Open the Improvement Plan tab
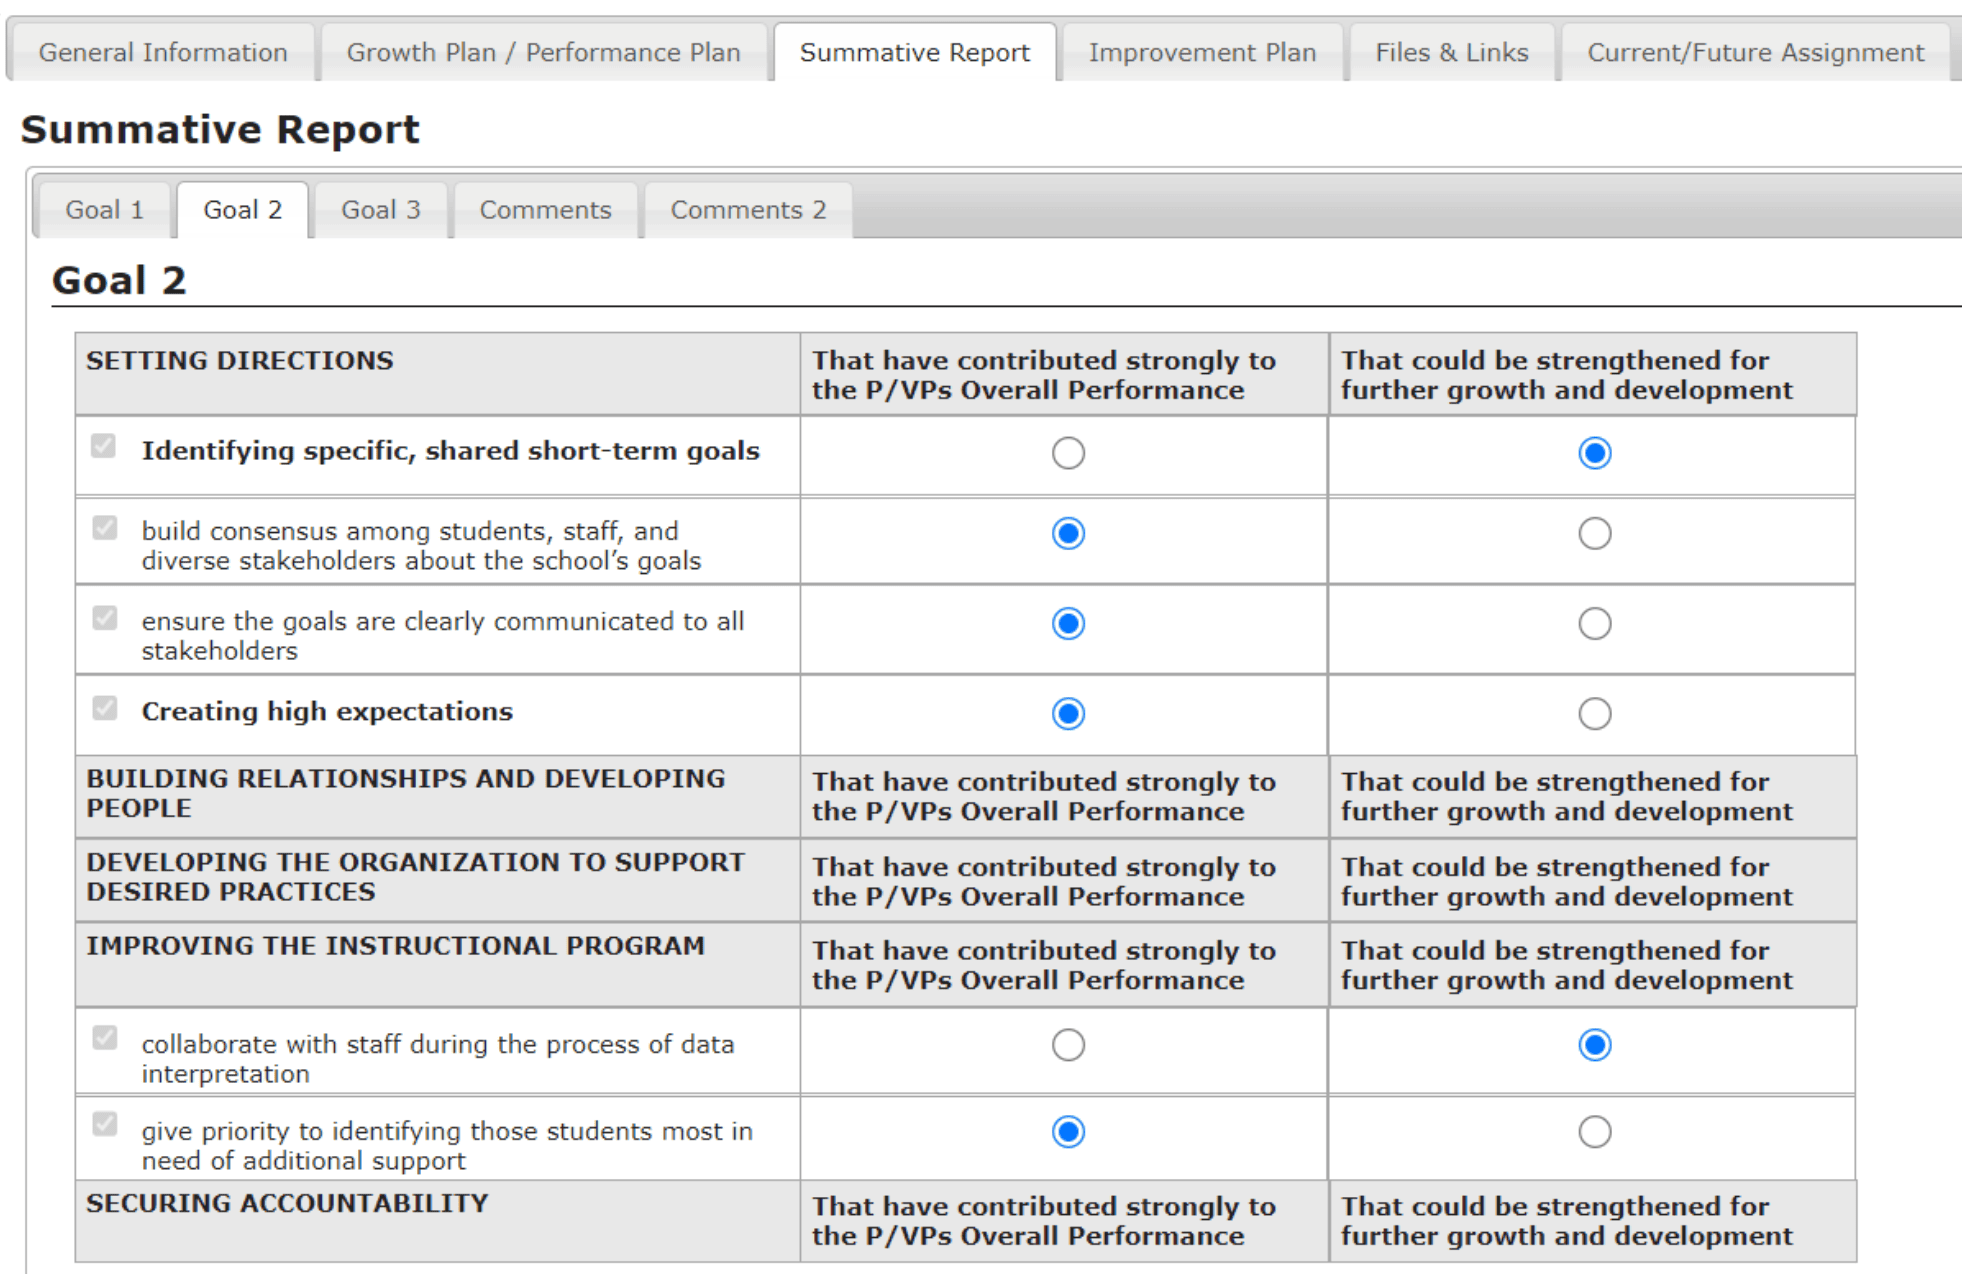The image size is (1962, 1274). [1202, 52]
